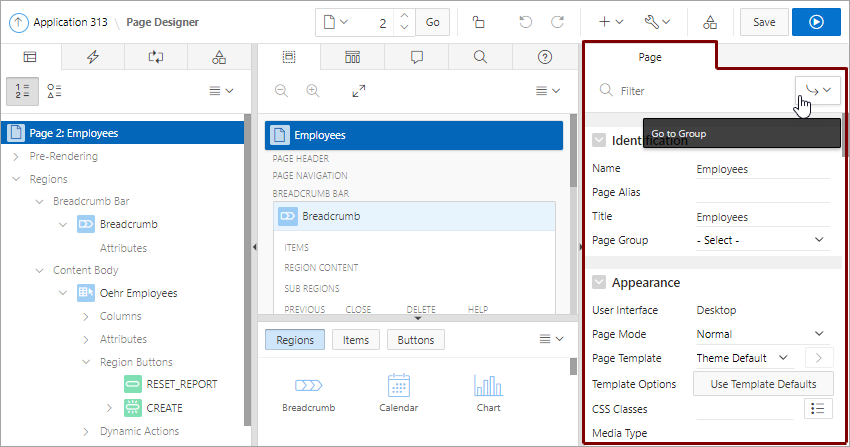Image resolution: width=850 pixels, height=447 pixels.
Task: Toggle group by component type view
Action: tap(54, 91)
